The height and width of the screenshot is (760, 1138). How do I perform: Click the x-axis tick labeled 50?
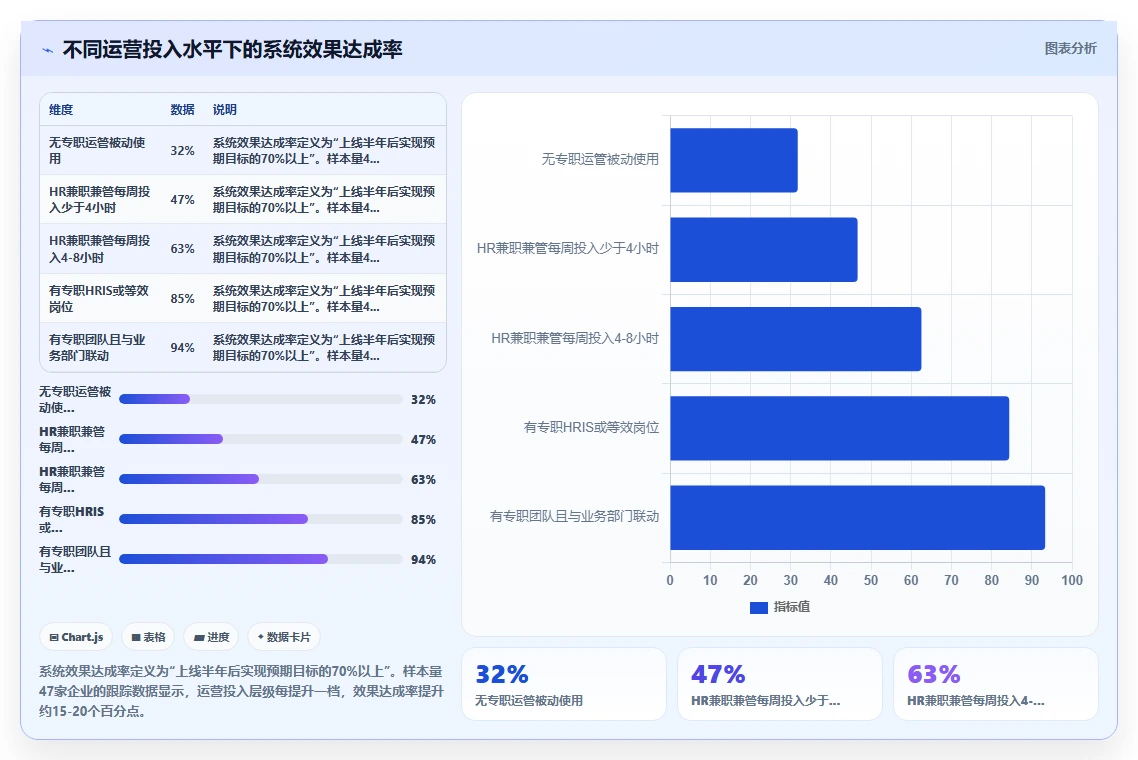pyautogui.click(x=871, y=580)
